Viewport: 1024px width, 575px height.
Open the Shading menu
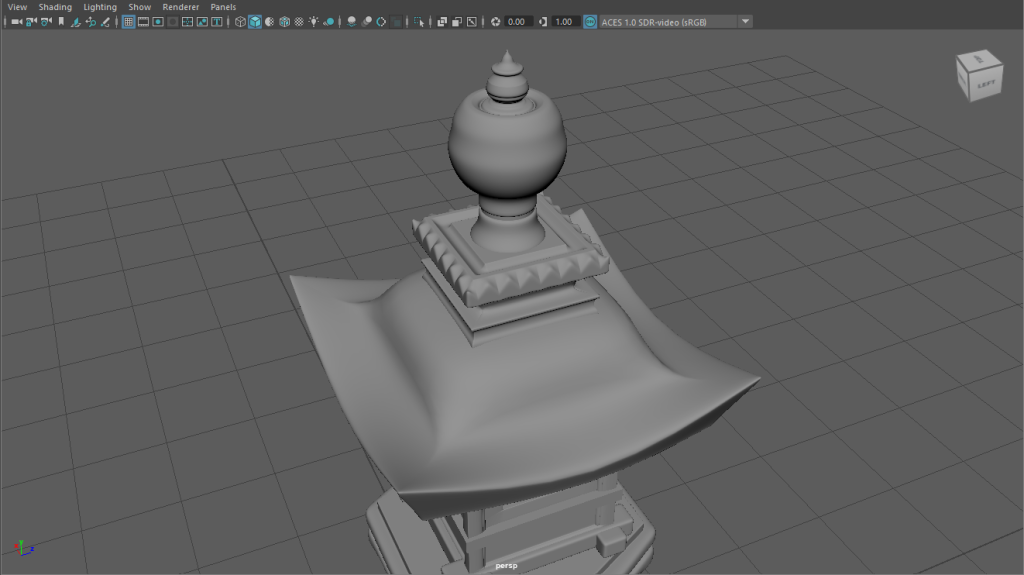(x=55, y=7)
